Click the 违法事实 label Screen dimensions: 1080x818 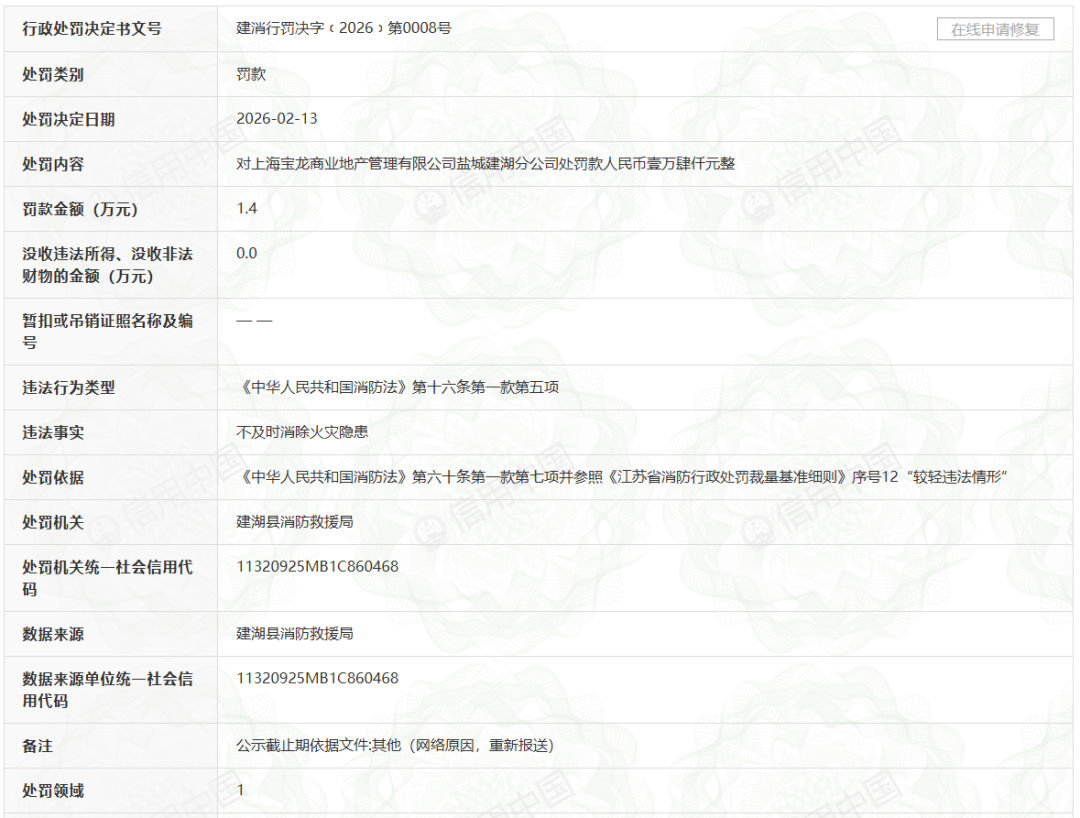(53, 432)
